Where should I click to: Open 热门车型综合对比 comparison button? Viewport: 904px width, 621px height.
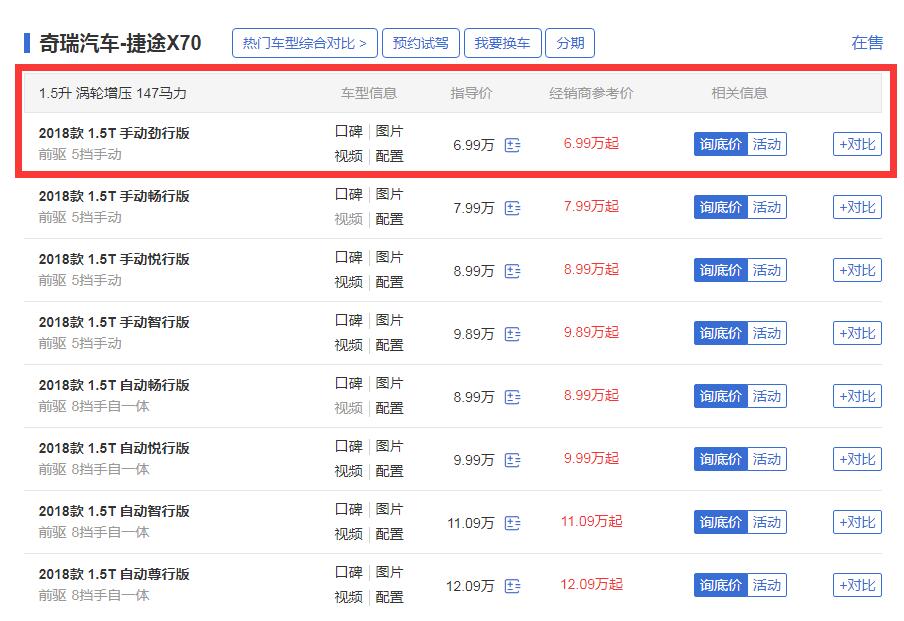click(304, 43)
